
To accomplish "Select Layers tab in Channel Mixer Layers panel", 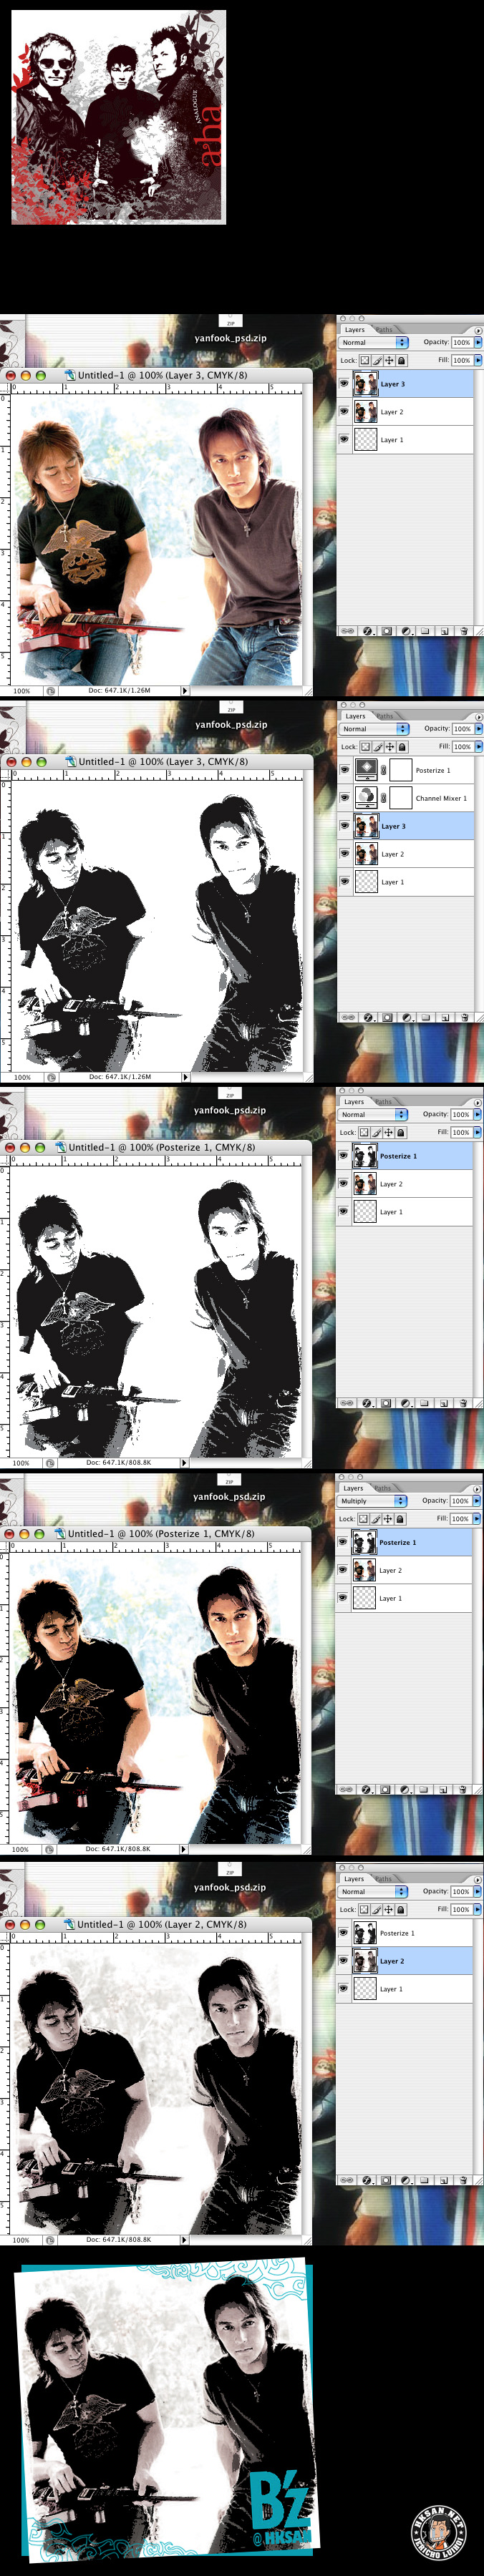I will tap(356, 716).
